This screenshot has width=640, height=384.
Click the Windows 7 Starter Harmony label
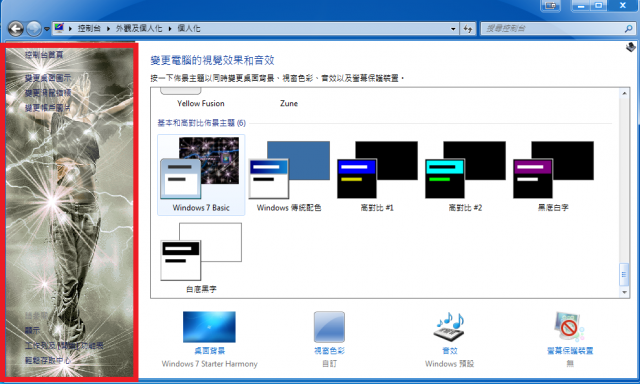point(209,364)
